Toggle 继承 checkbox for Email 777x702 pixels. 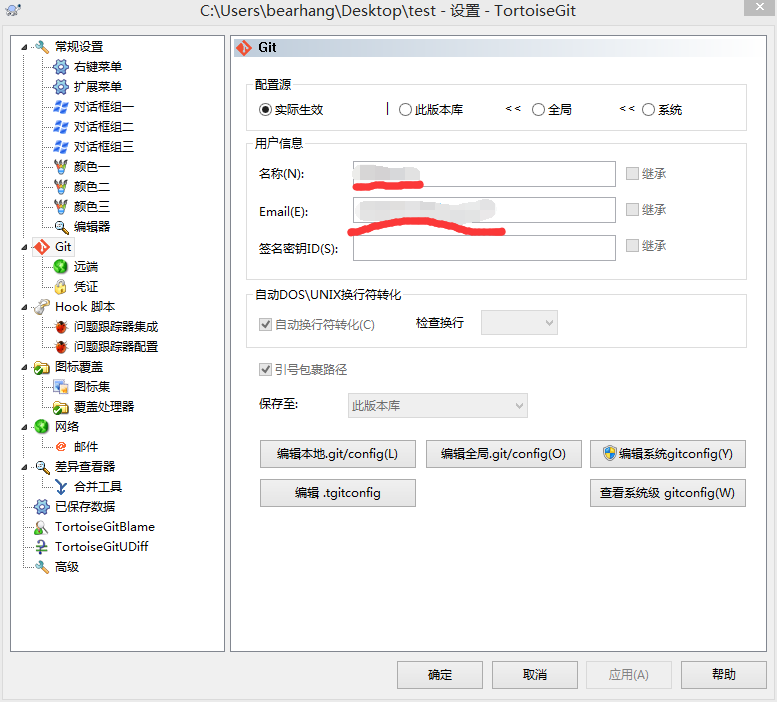[632, 210]
